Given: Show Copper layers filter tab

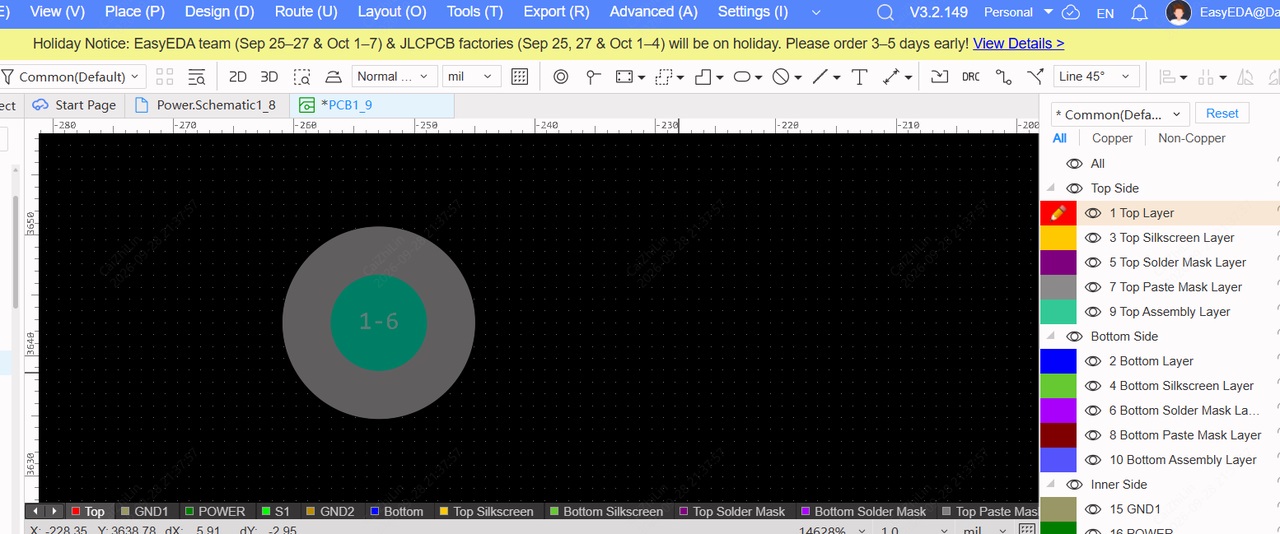Looking at the screenshot, I should click(x=1112, y=139).
